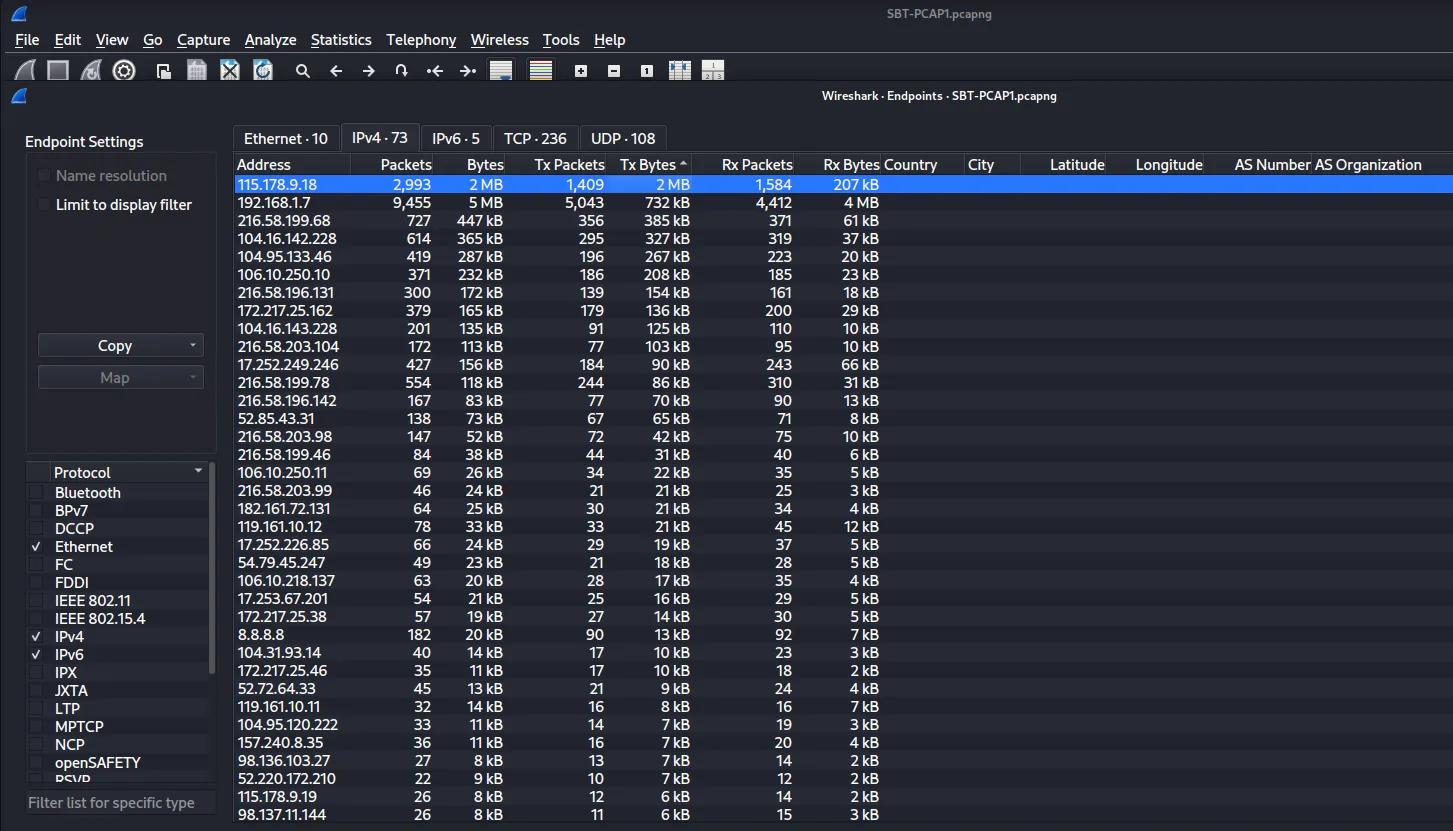The image size is (1453, 831).
Task: Focus the Filter list for specific type field
Action: pyautogui.click(x=120, y=803)
